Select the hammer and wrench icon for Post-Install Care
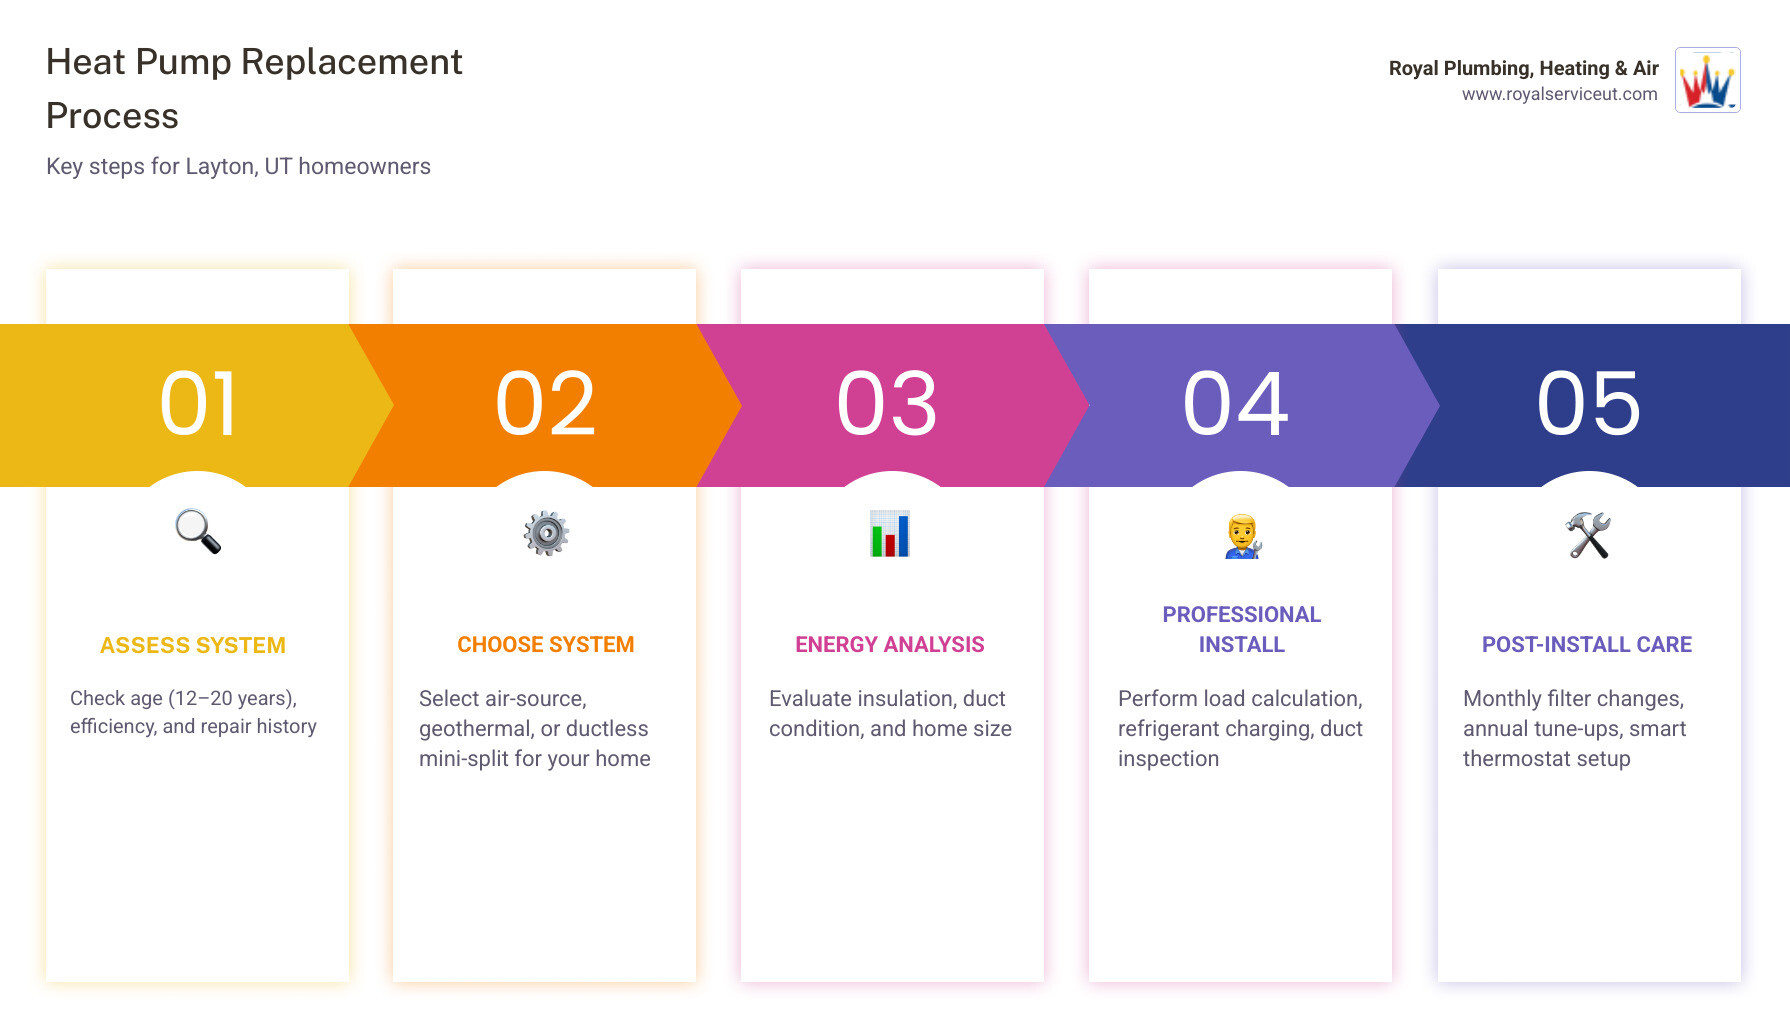Image resolution: width=1790 pixels, height=1024 pixels. (x=1587, y=534)
